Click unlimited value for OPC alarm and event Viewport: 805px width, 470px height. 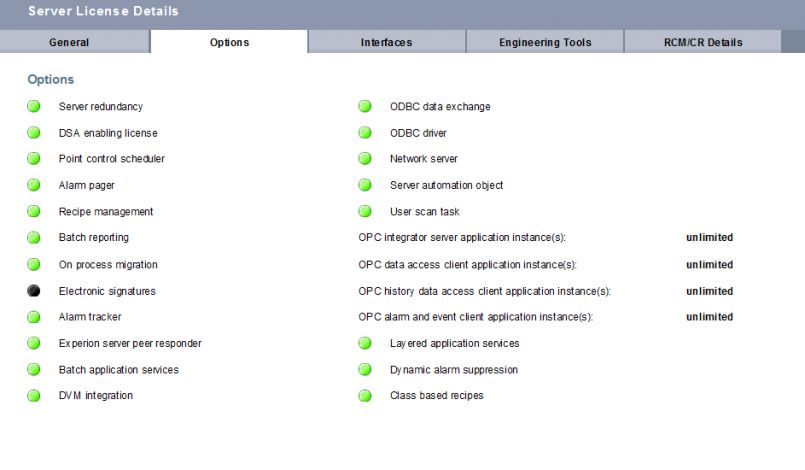(x=710, y=317)
